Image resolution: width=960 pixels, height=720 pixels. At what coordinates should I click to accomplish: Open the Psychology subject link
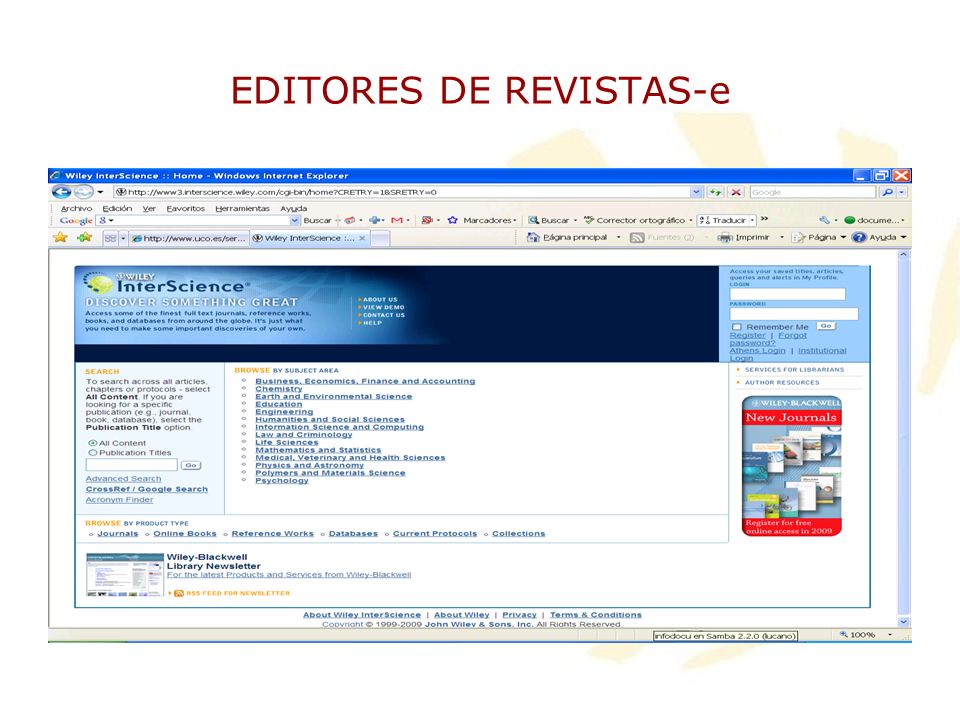pyautogui.click(x=282, y=481)
